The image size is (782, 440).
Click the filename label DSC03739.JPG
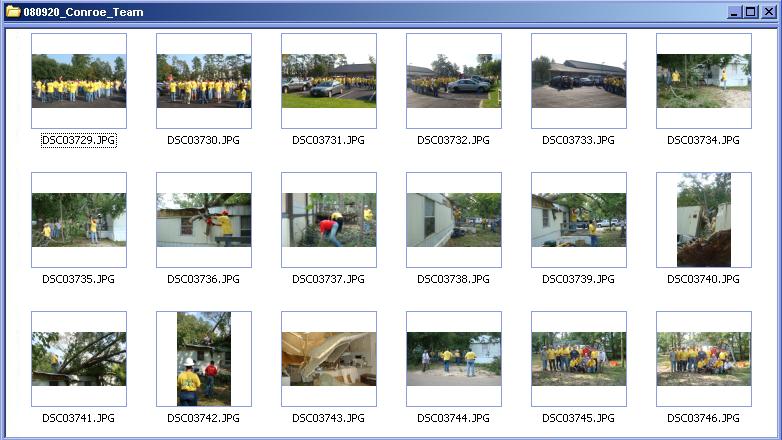click(579, 279)
